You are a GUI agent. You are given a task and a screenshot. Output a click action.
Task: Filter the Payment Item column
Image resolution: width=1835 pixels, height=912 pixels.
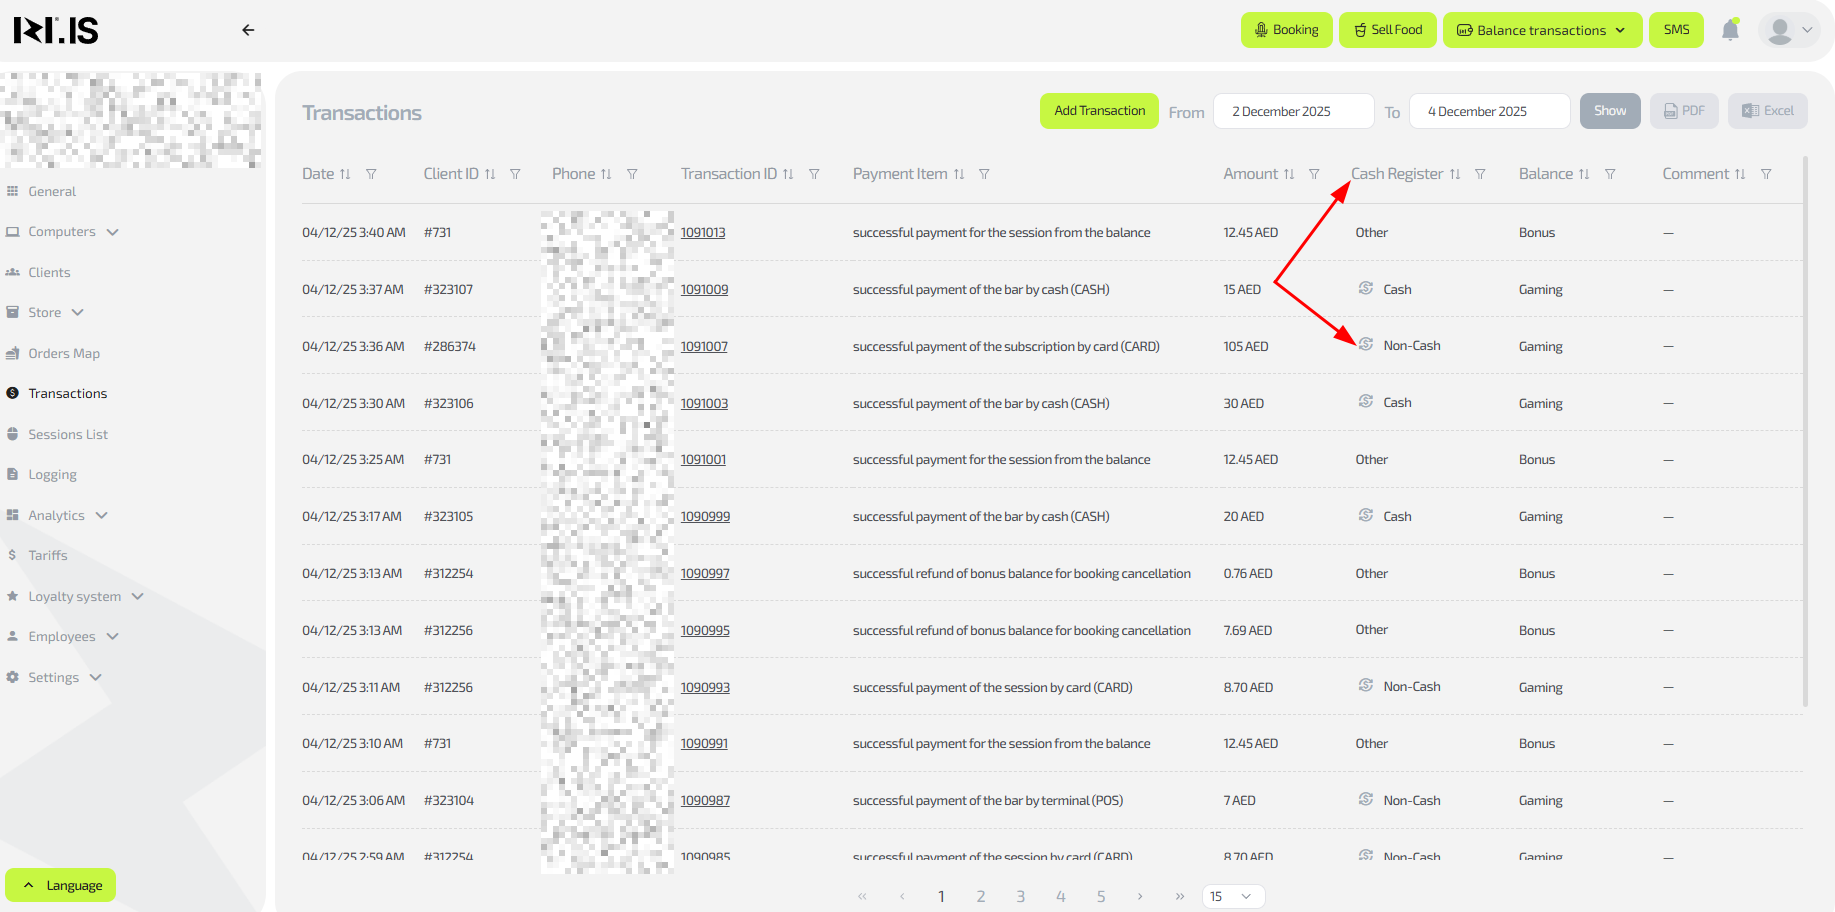coord(984,174)
